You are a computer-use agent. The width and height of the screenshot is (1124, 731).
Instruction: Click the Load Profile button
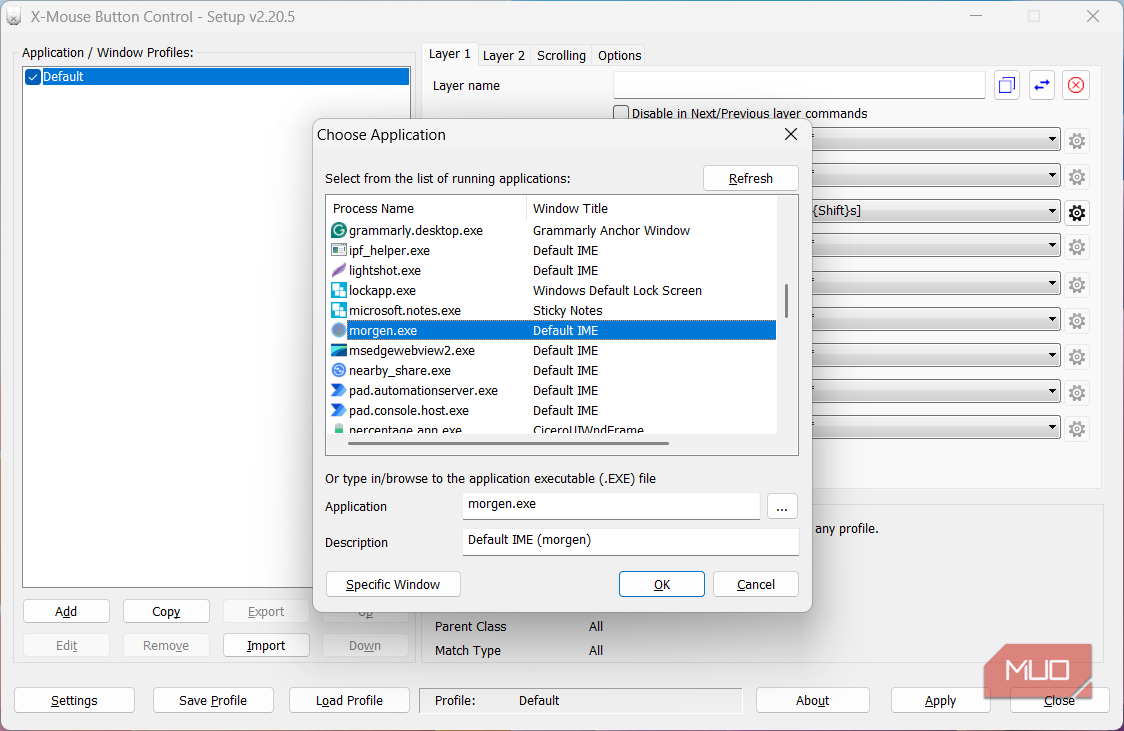(349, 700)
